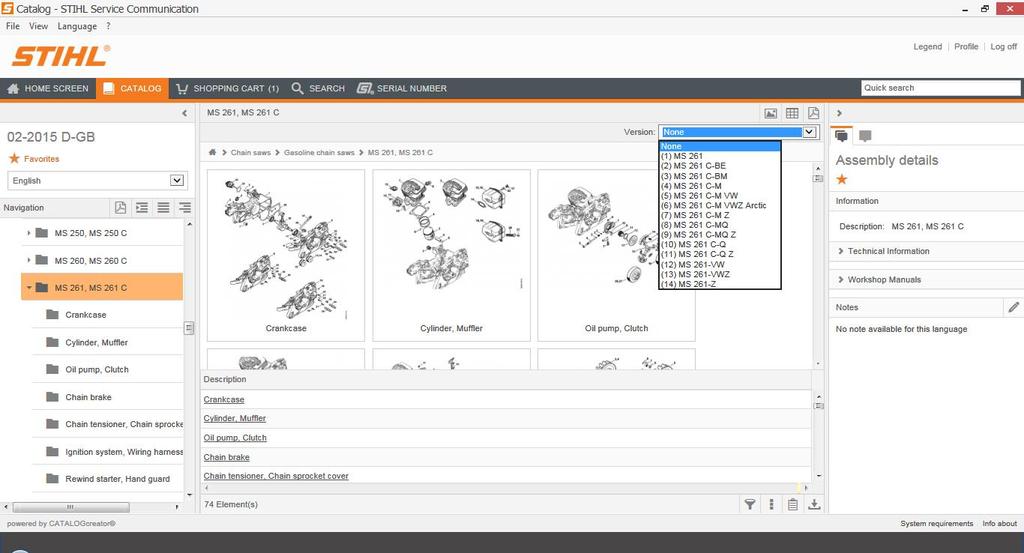This screenshot has height=553, width=1024.
Task: Choose (14) MS 261-Z version
Action: pos(720,284)
